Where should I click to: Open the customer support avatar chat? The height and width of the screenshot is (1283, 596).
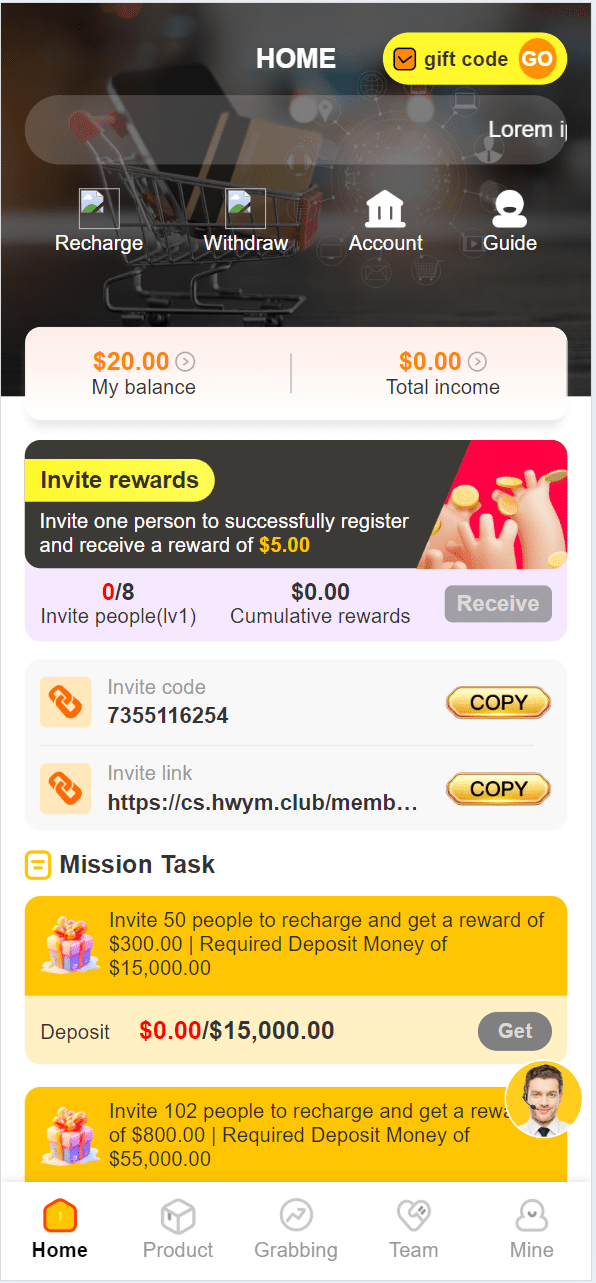(544, 1099)
